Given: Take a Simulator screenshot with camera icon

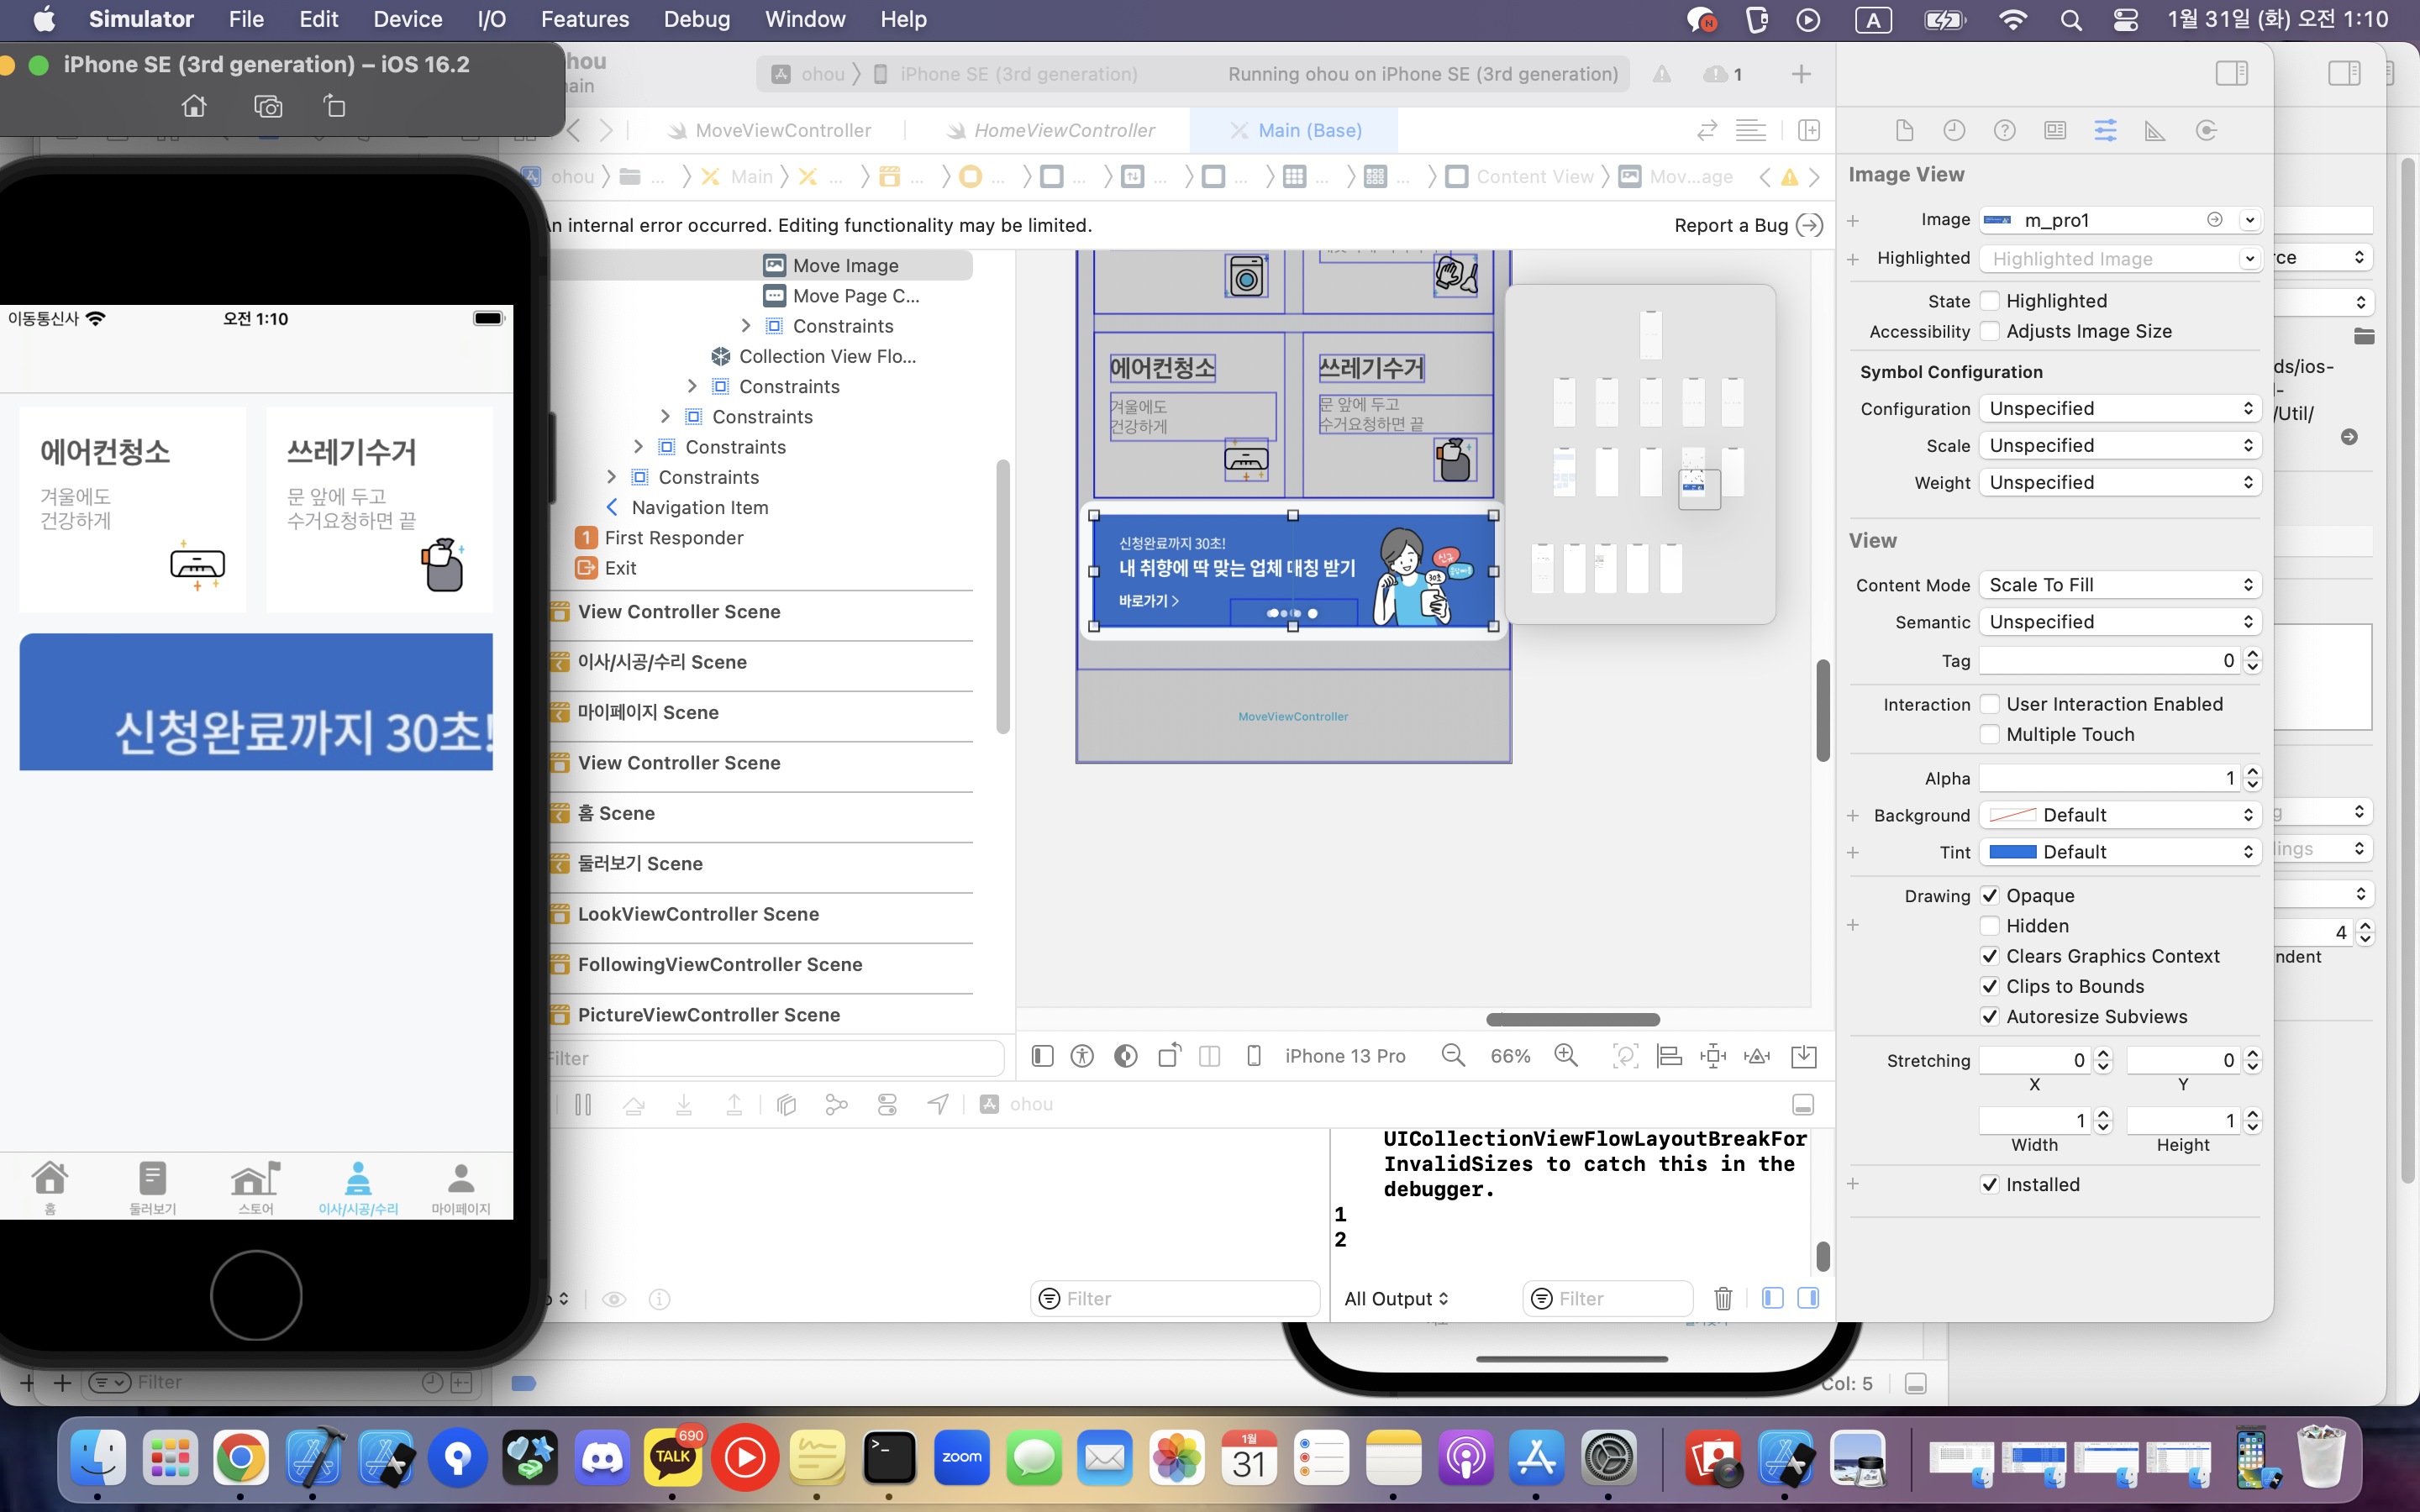Looking at the screenshot, I should tap(268, 106).
